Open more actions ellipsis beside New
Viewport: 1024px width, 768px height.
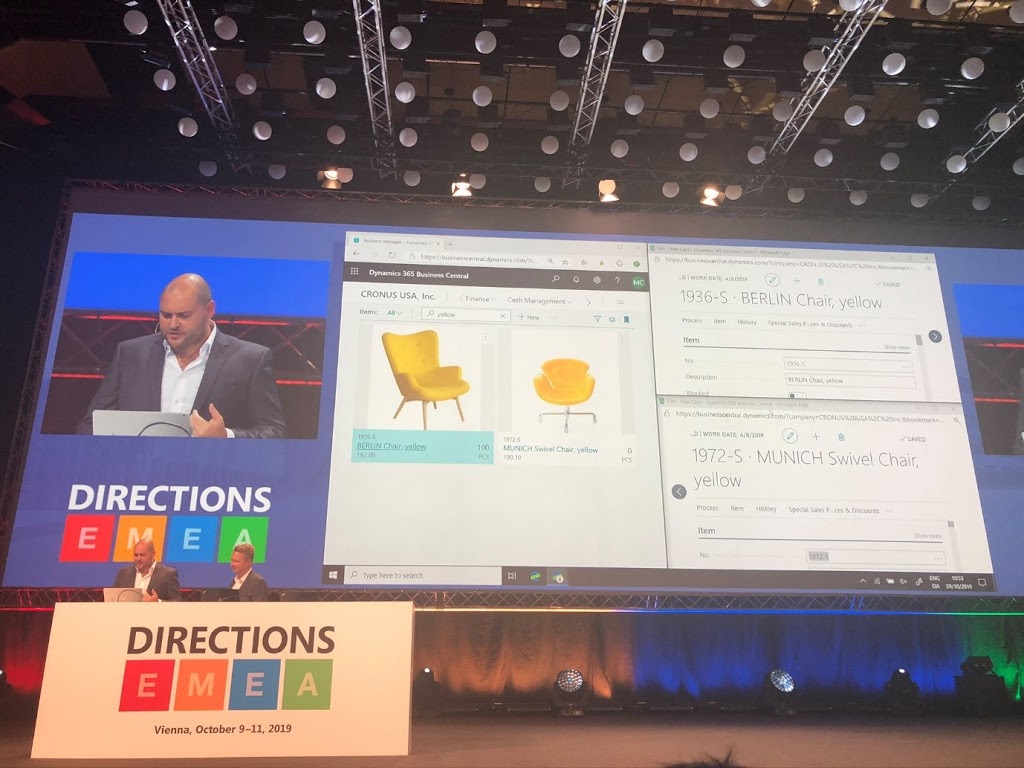click(554, 317)
